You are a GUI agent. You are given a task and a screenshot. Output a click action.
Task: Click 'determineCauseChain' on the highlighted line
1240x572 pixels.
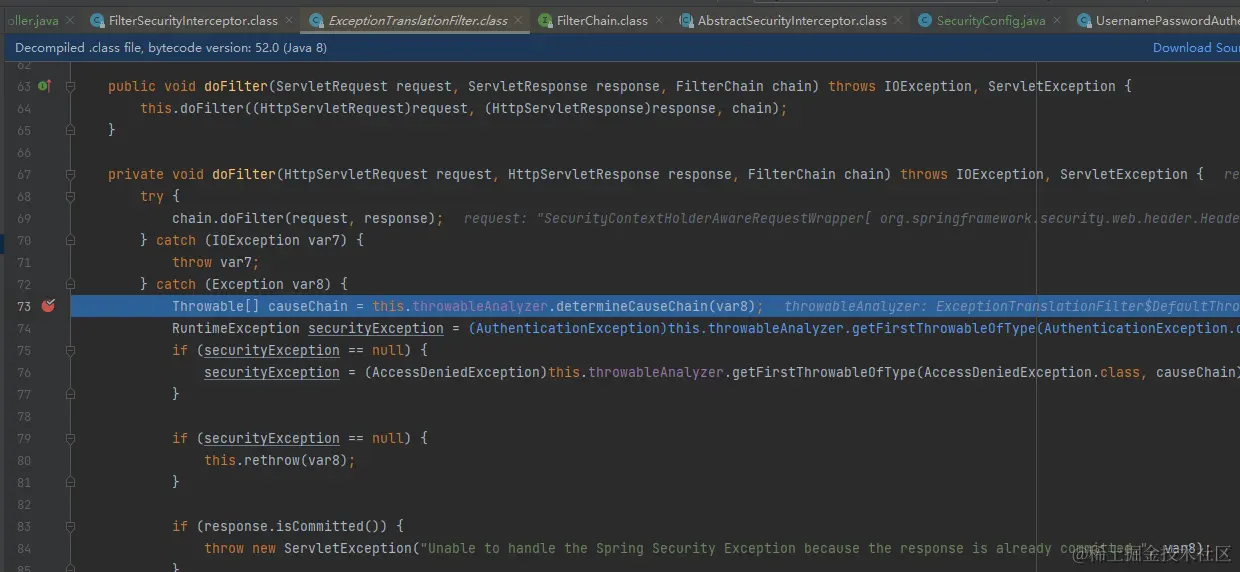click(634, 306)
